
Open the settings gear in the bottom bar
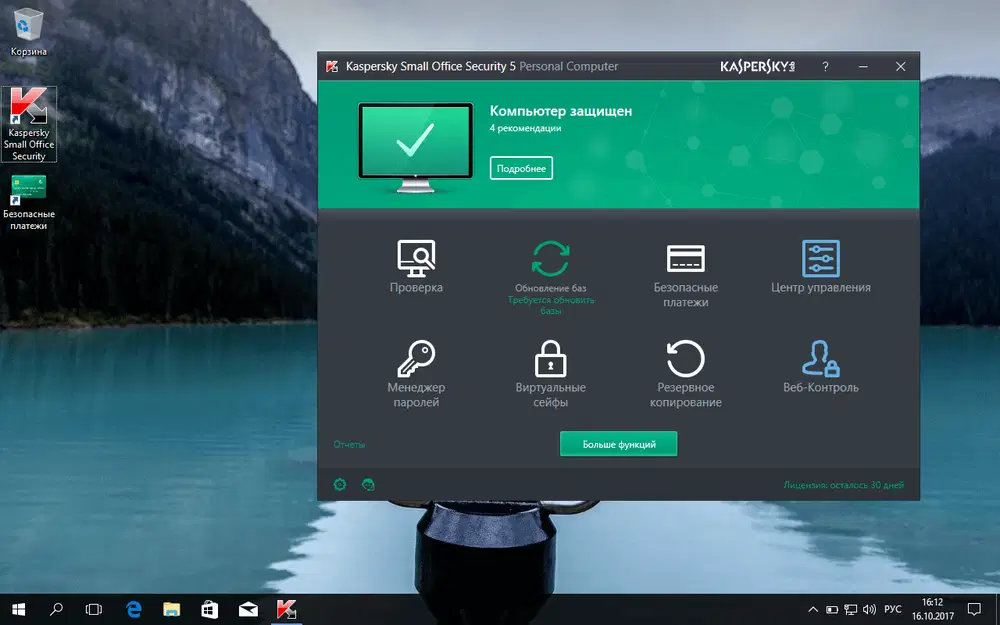(339, 484)
